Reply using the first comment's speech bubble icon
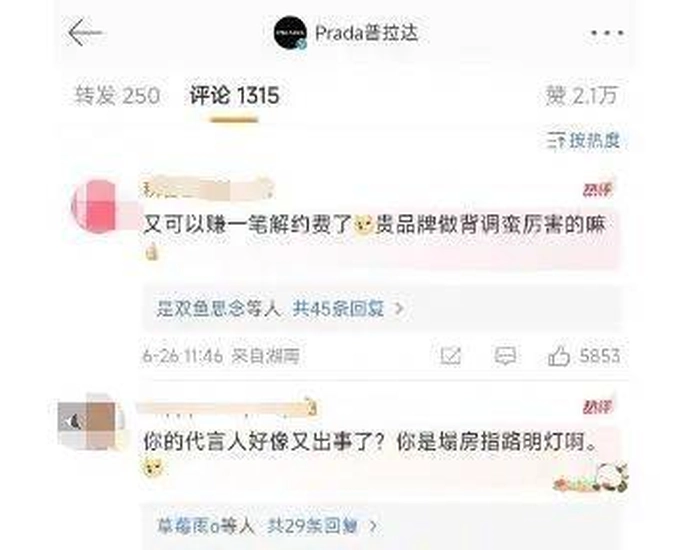 [505, 356]
